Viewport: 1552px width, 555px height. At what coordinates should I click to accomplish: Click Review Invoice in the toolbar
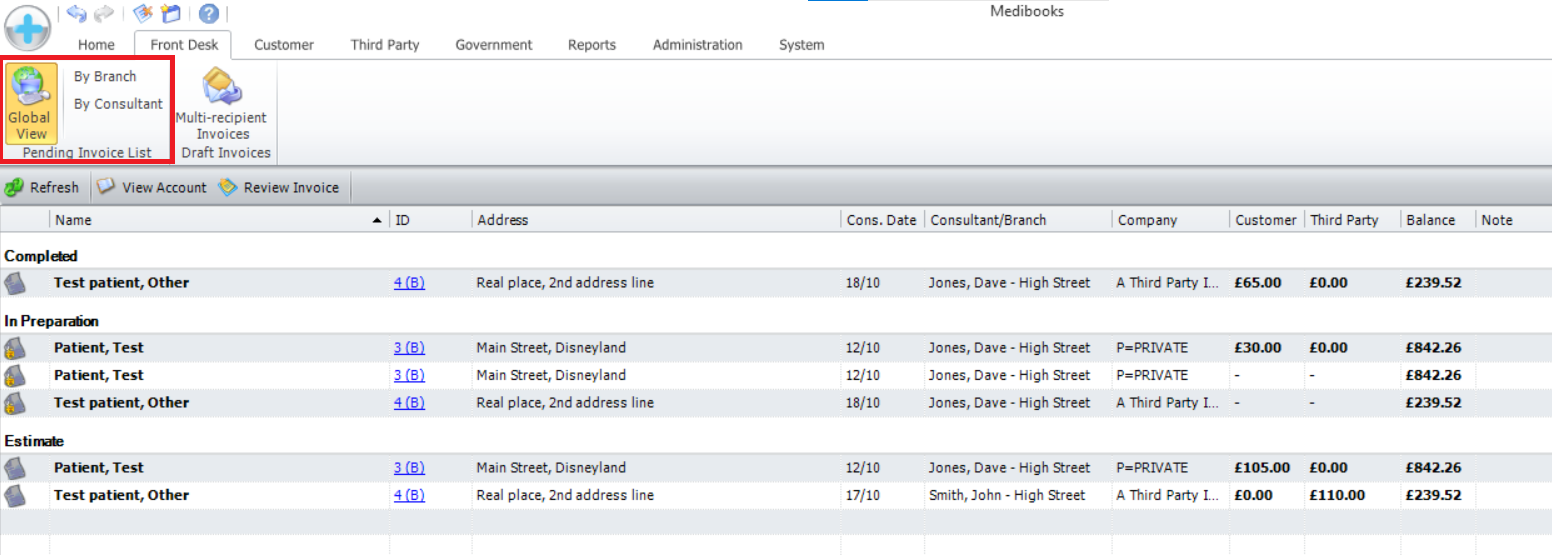point(279,187)
